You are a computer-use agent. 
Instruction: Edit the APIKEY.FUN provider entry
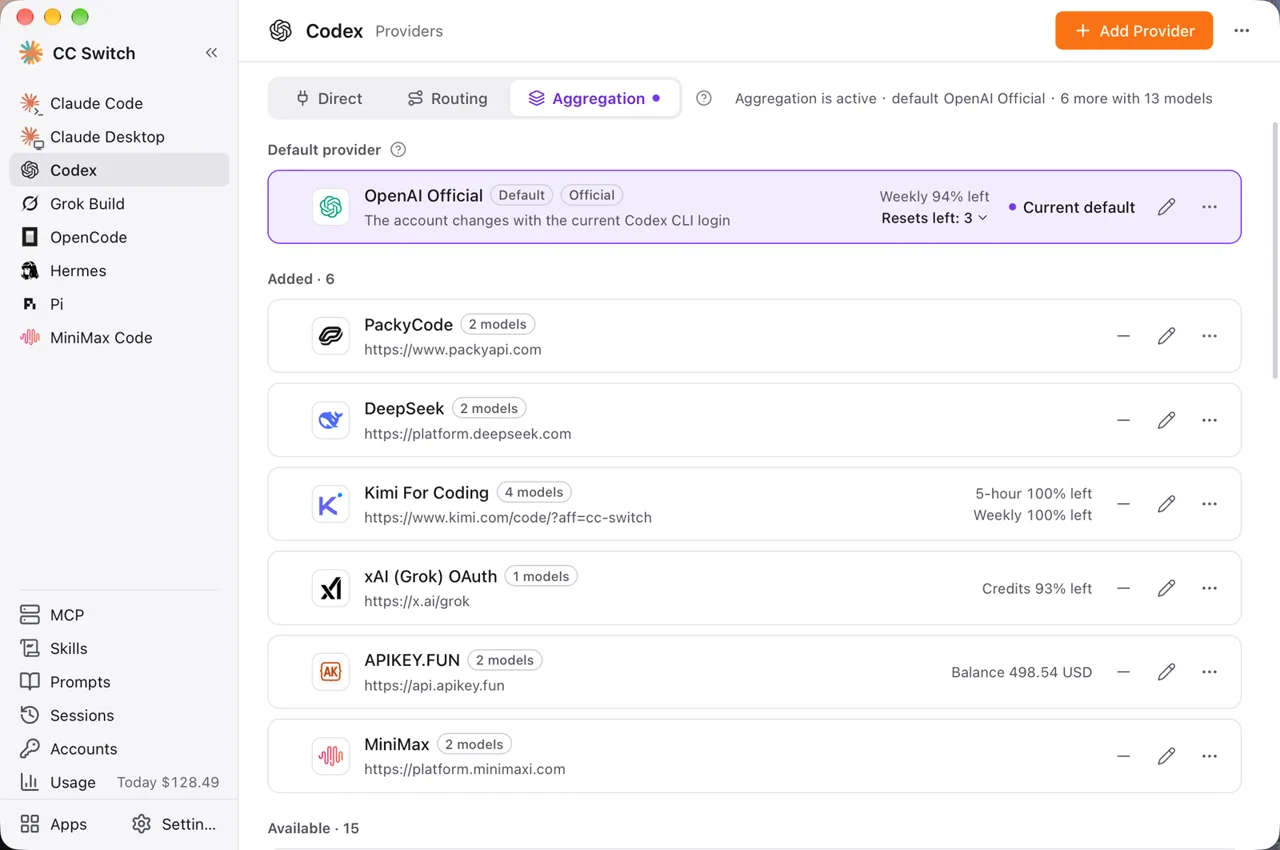tap(1166, 672)
